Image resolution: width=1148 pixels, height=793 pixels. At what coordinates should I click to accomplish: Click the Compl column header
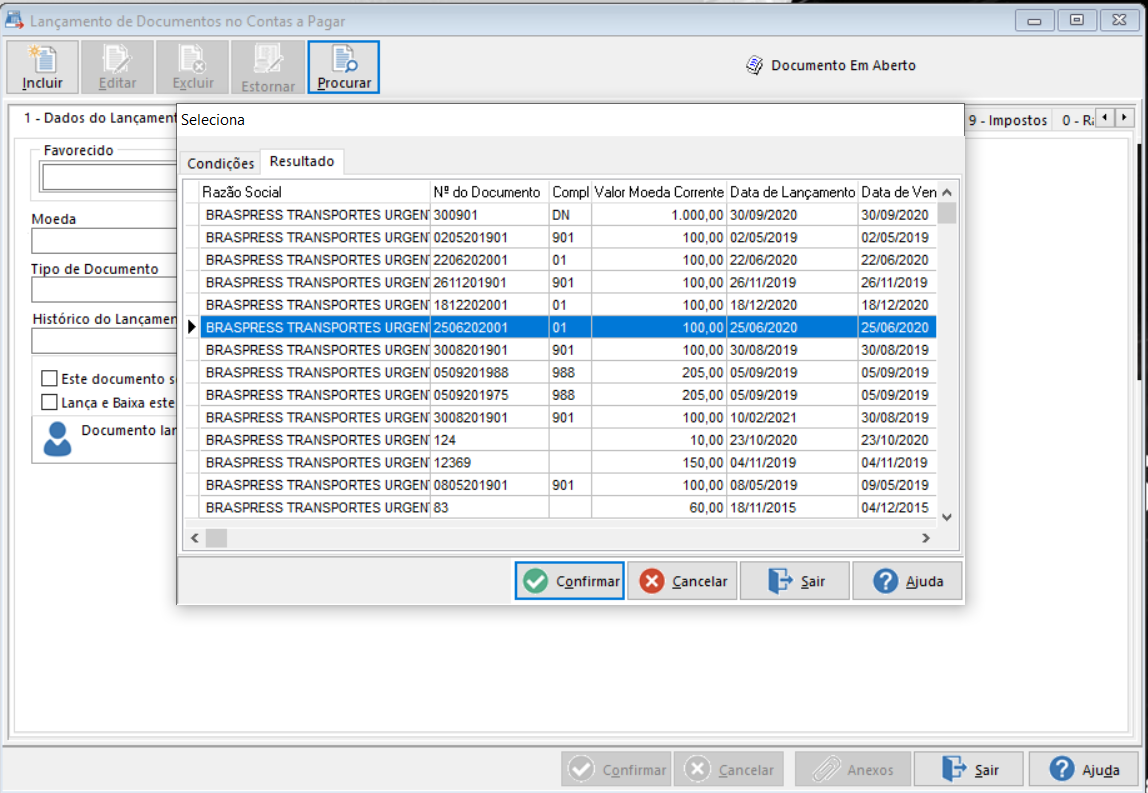coord(570,192)
